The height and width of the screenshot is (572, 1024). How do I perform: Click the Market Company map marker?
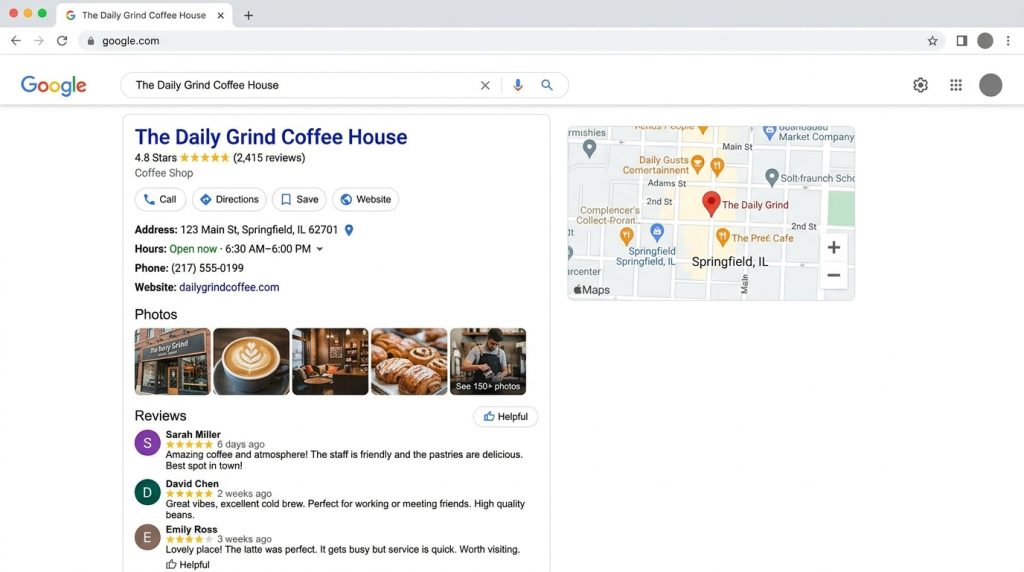pyautogui.click(x=769, y=133)
